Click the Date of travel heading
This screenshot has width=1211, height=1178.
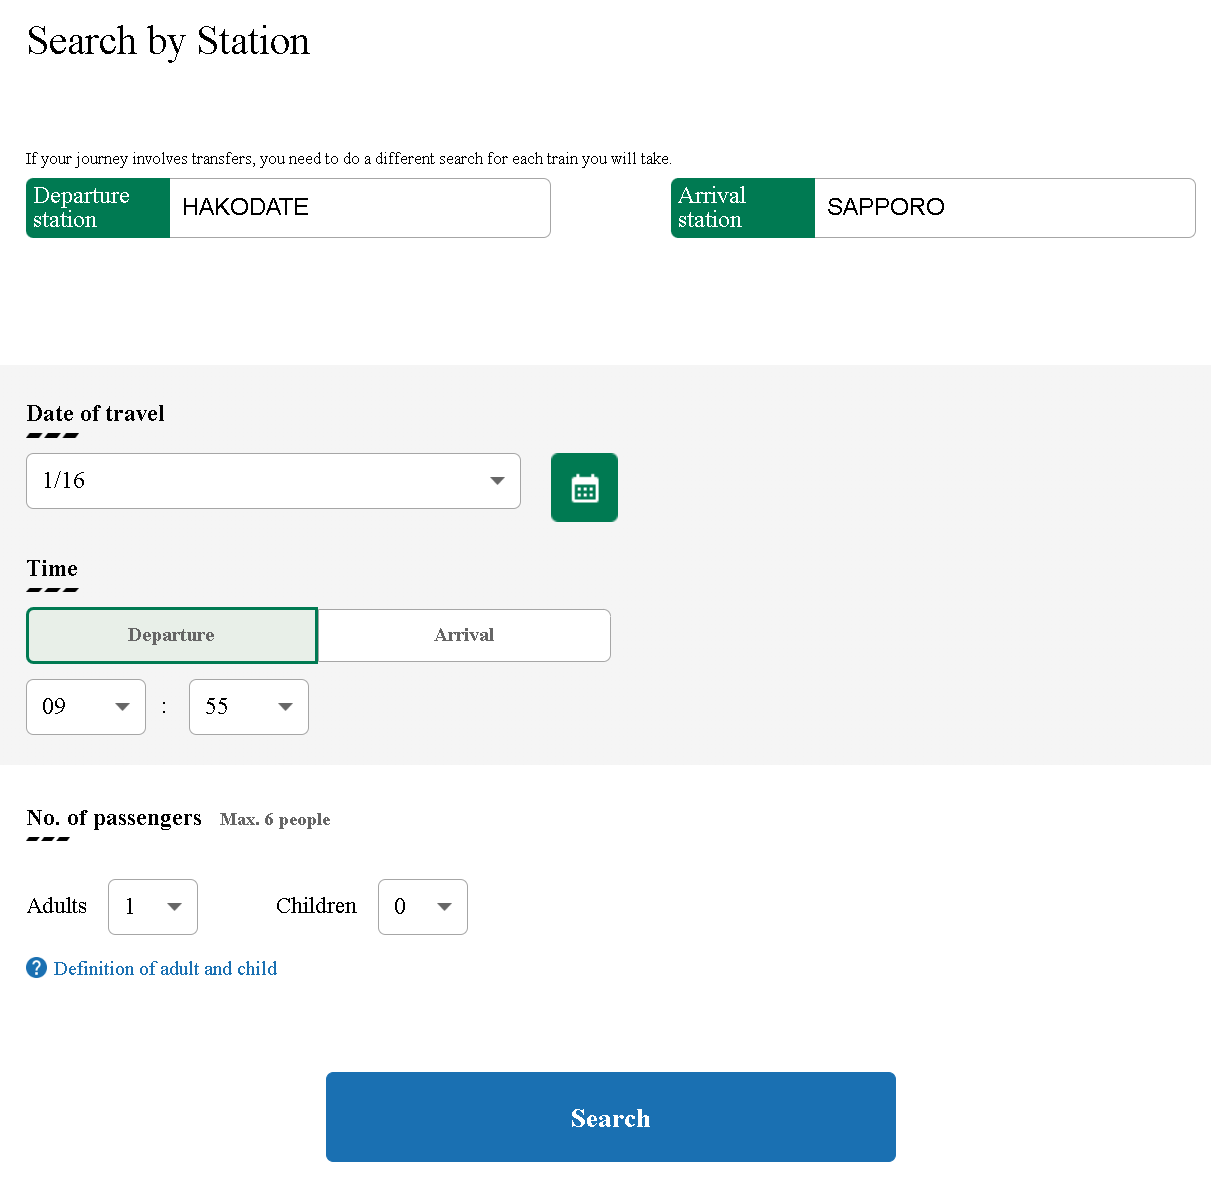point(95,414)
